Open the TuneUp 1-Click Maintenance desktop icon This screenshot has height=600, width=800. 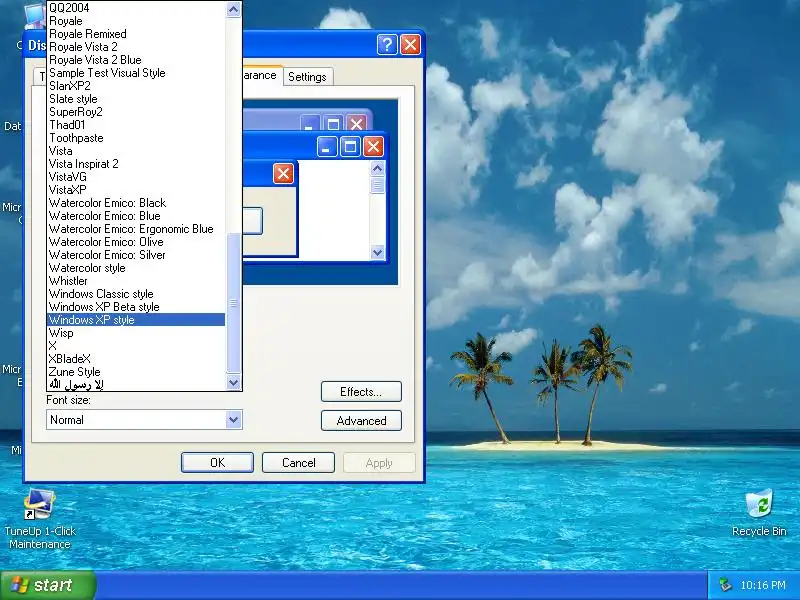40,518
